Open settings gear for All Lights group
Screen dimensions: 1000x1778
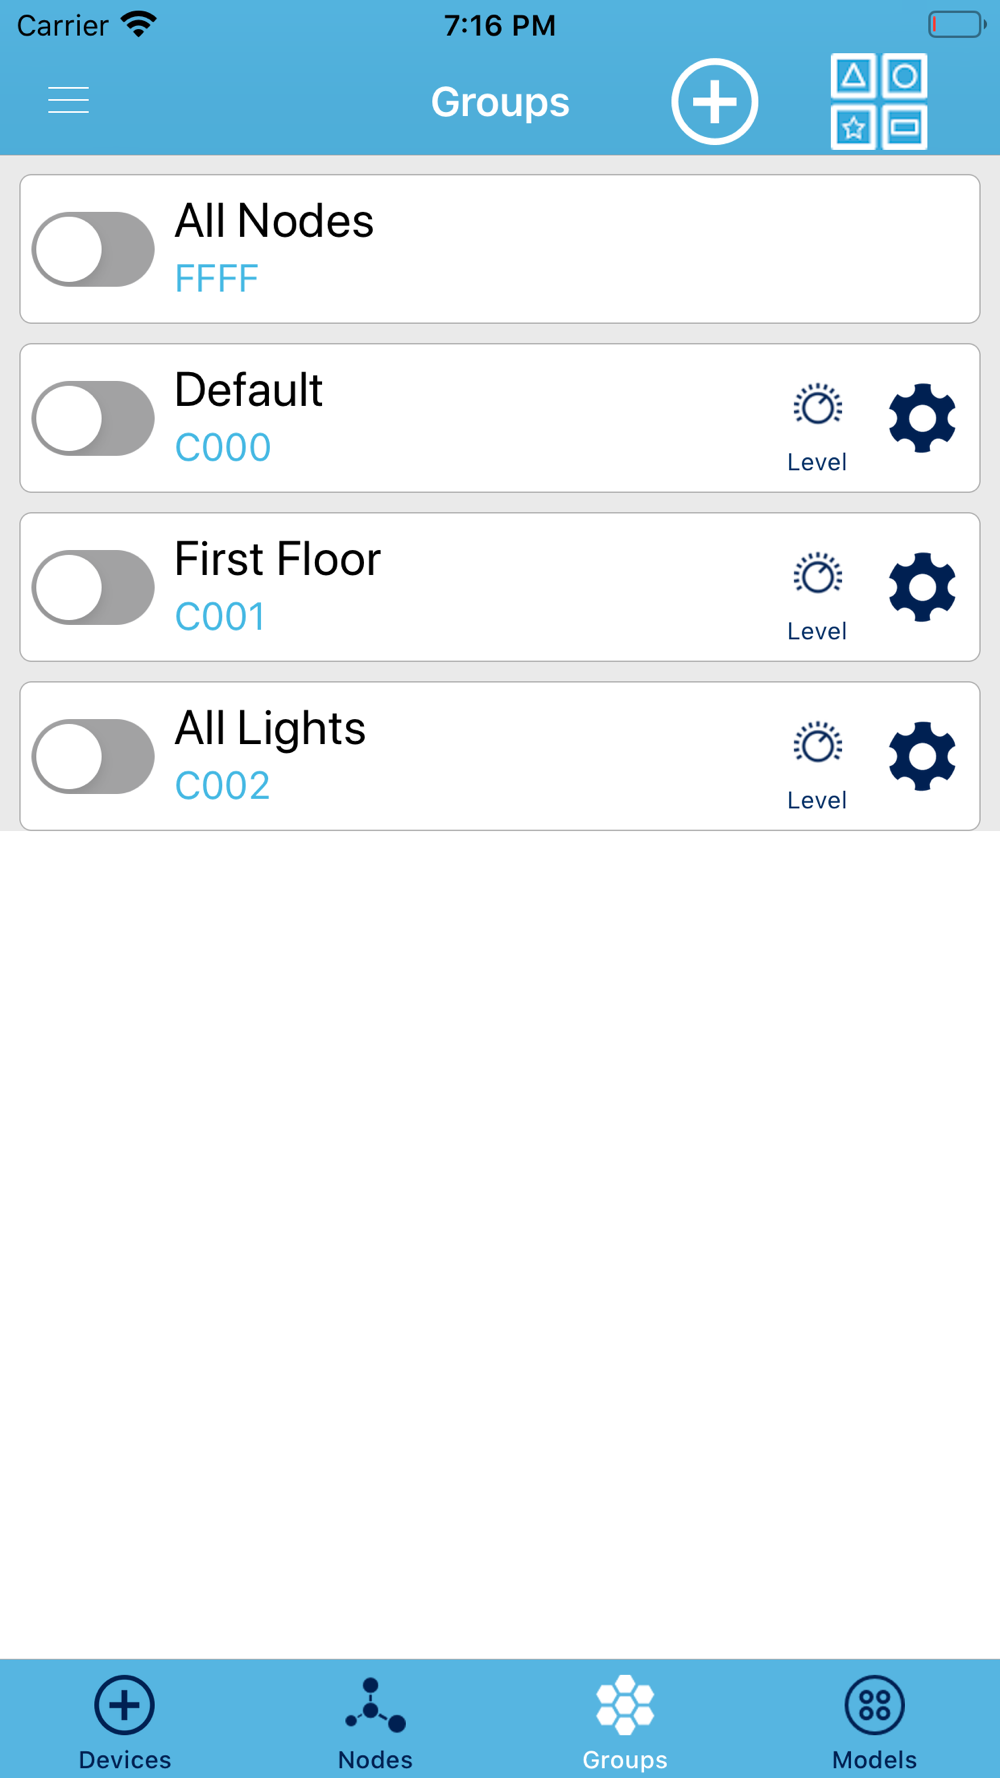922,756
